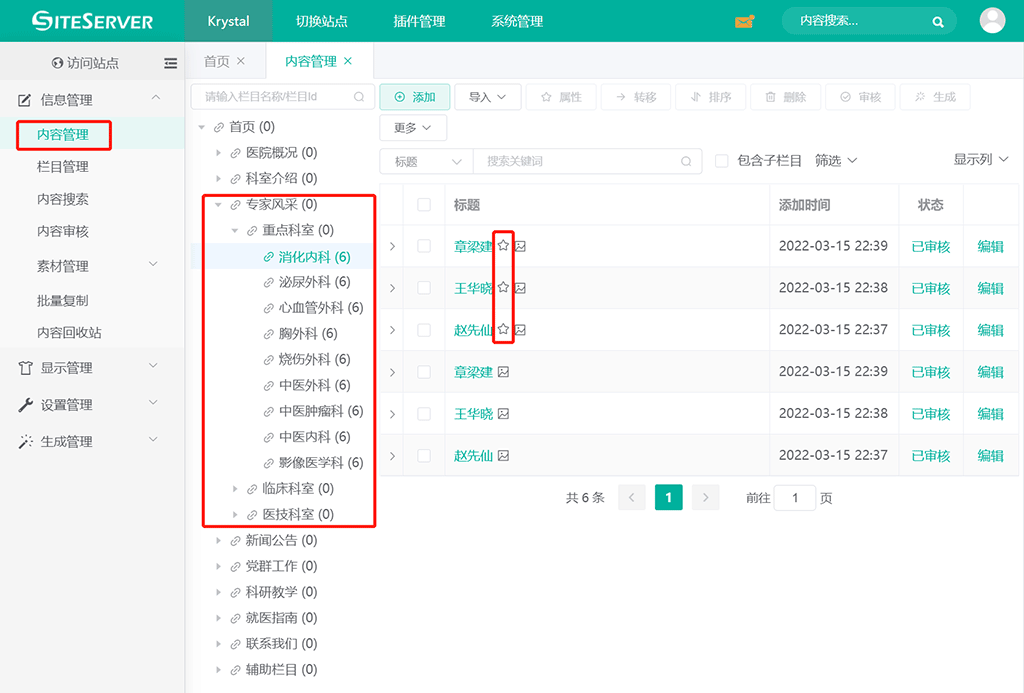Check the select-all checkbox in table header
The height and width of the screenshot is (693, 1024).
pos(424,205)
